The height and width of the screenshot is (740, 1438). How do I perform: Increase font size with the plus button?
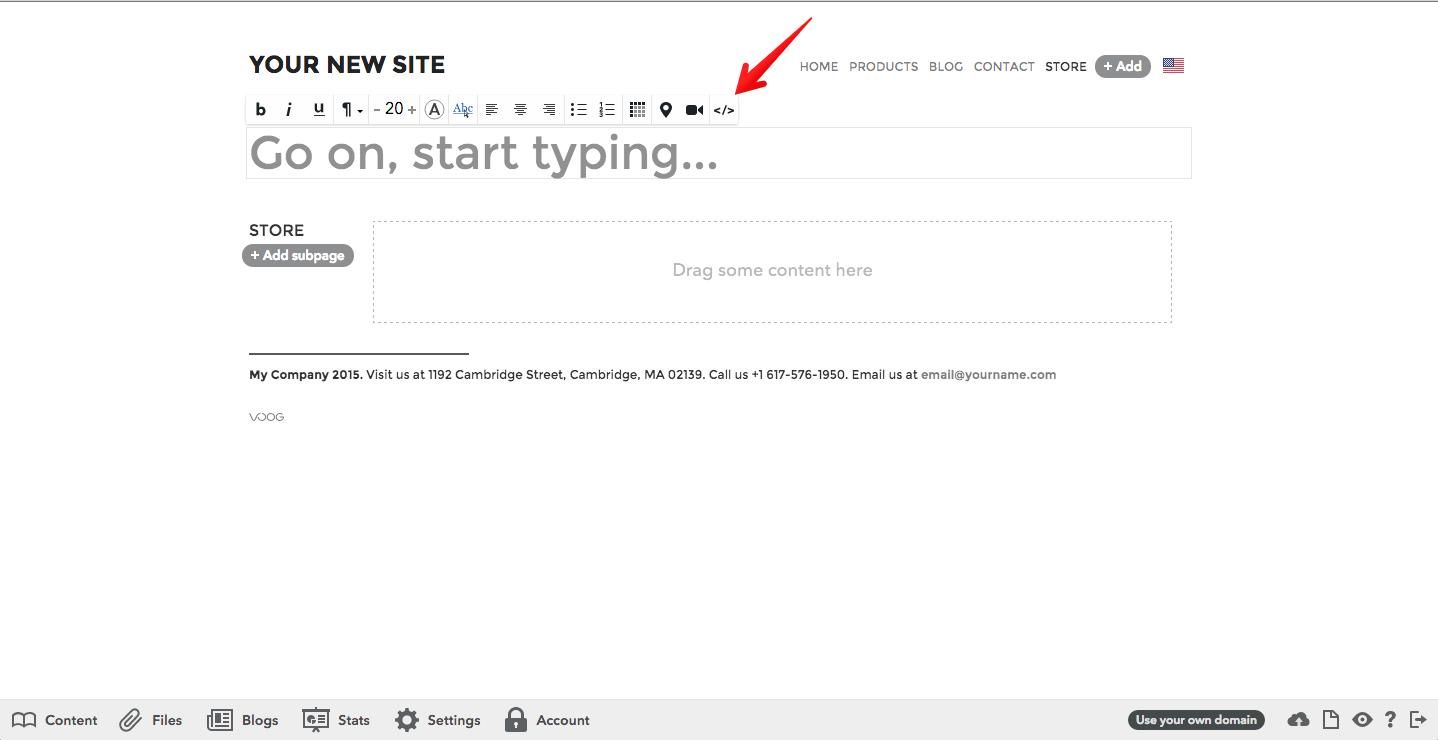tap(412, 110)
